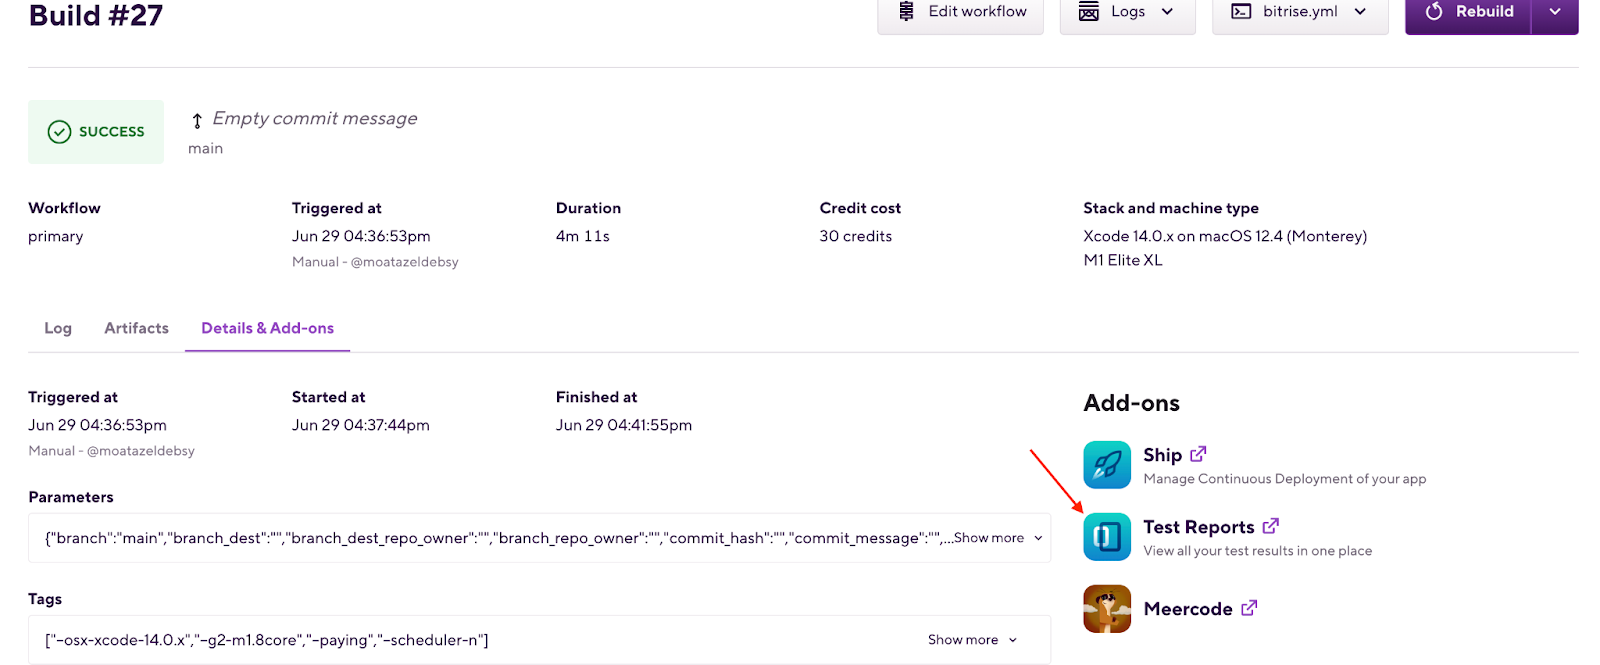Open the Meercode add-on icon
The image size is (1600, 665).
coord(1107,609)
